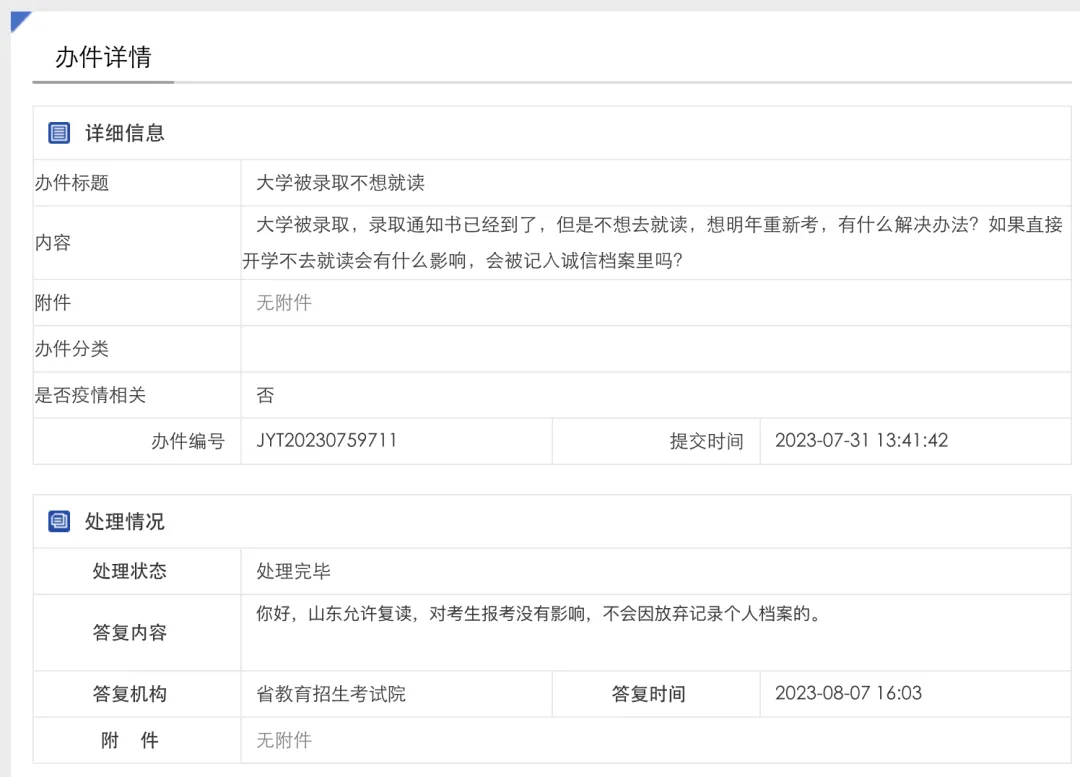
Task: Click the 是否疫情相关 value 否
Action: (265, 395)
